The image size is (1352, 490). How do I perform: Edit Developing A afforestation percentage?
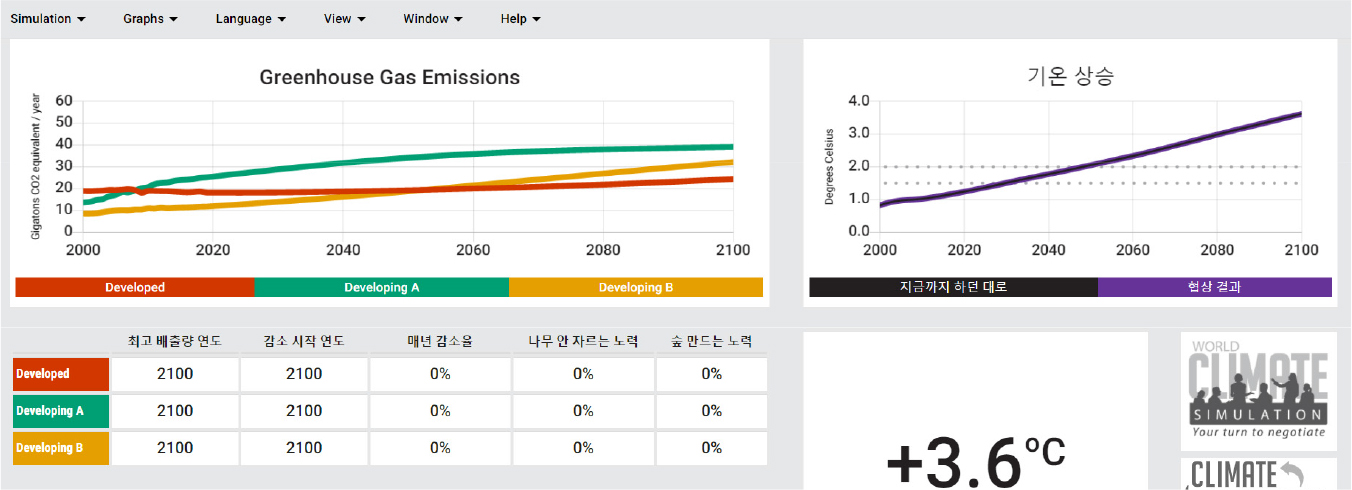tap(711, 411)
